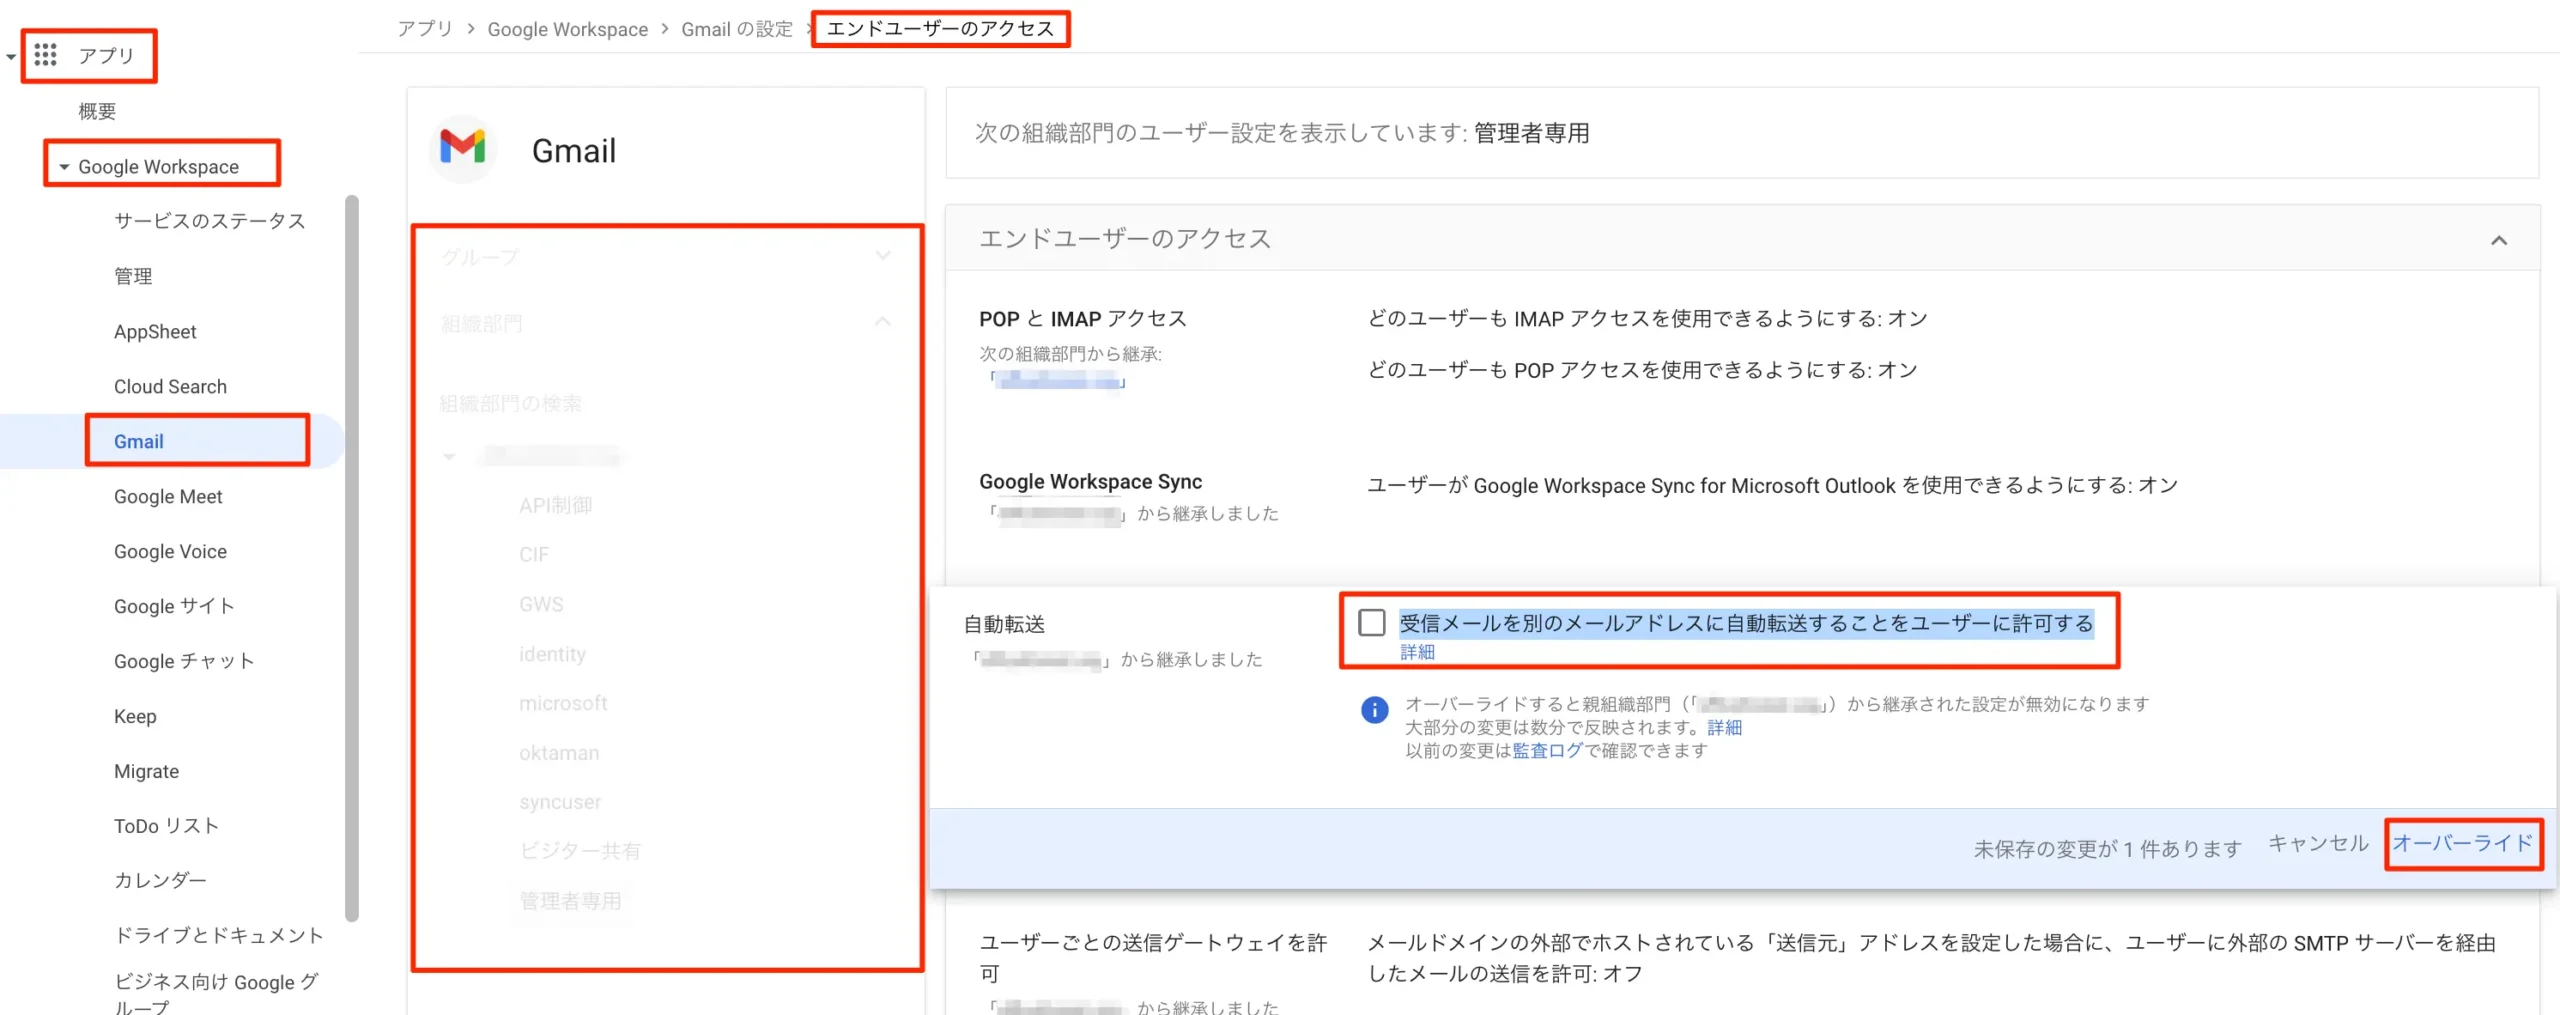The image size is (2560, 1015).
Task: Open ToDo リスト in the sidebar
Action: pos(166,826)
